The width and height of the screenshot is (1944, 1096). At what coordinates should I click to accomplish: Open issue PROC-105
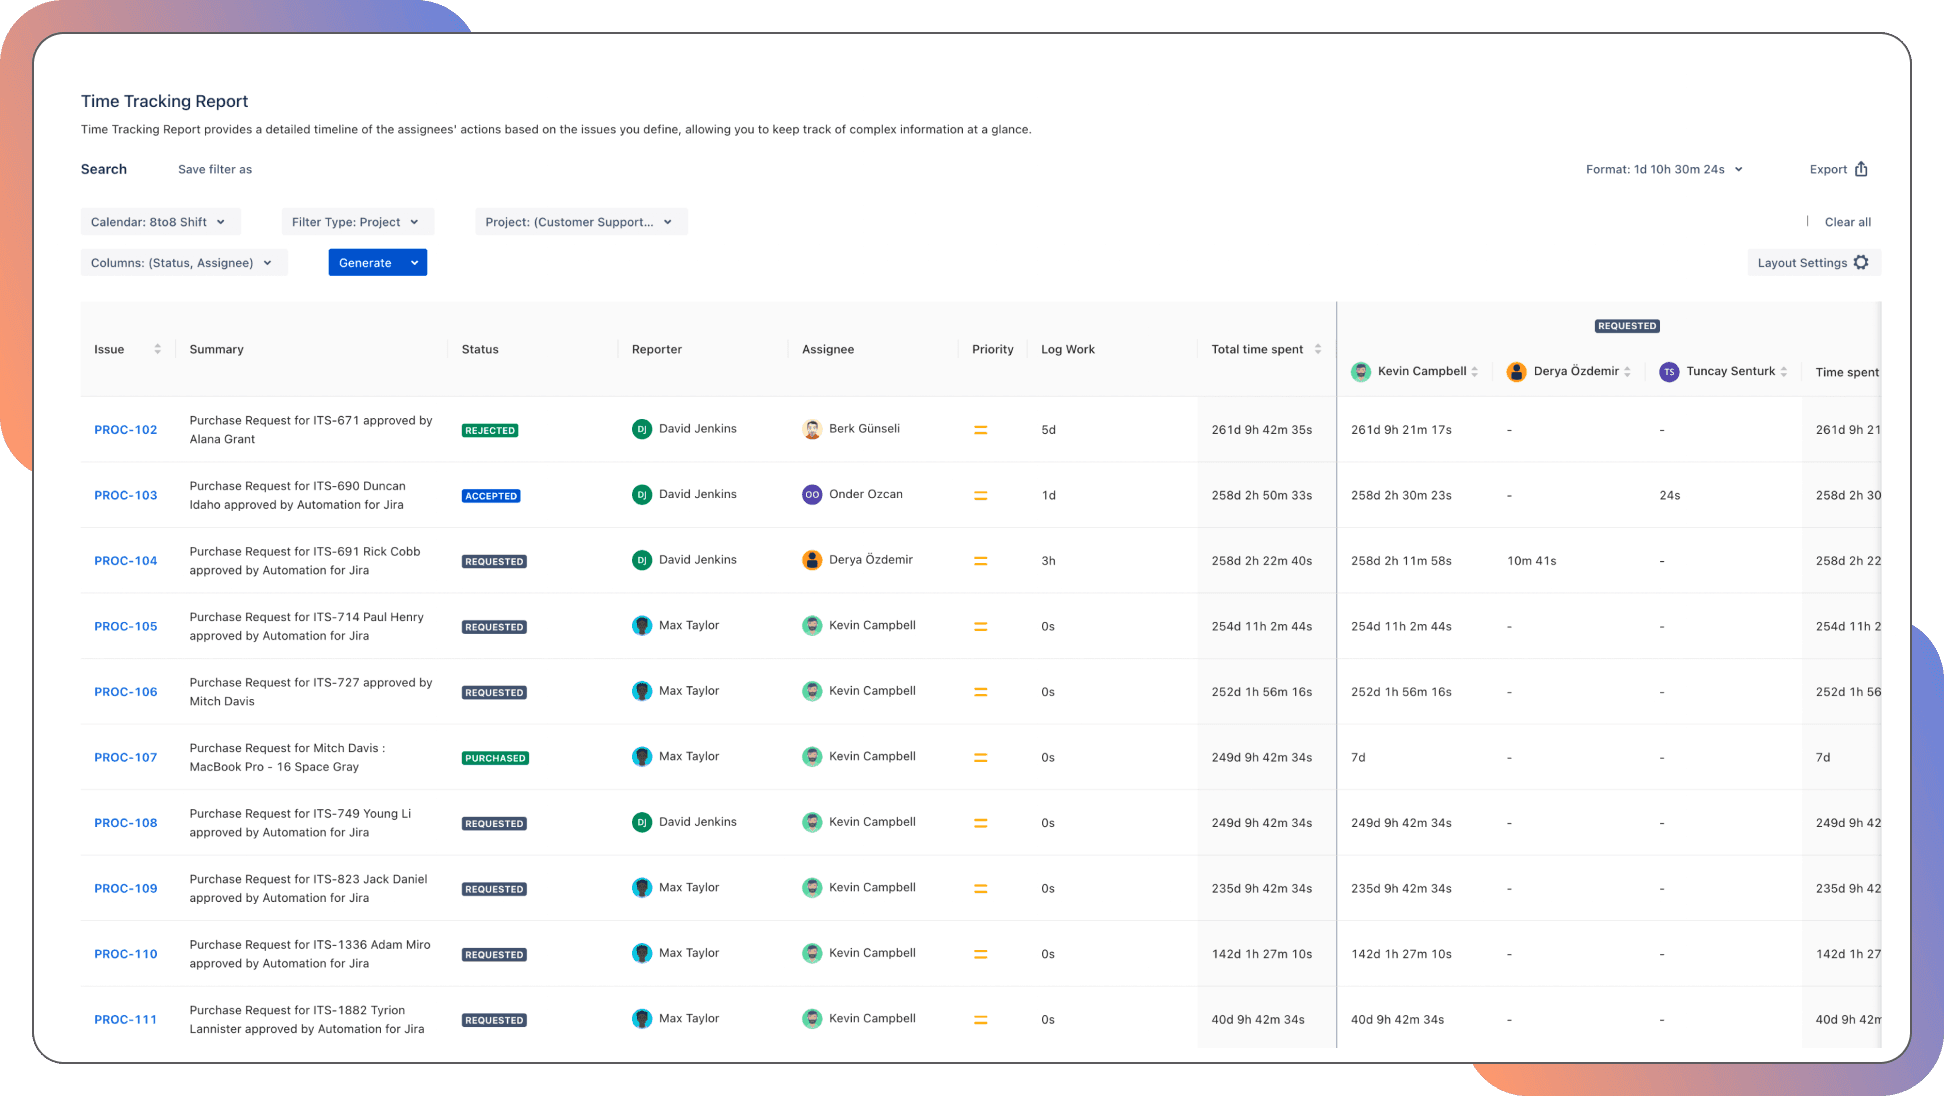125,626
